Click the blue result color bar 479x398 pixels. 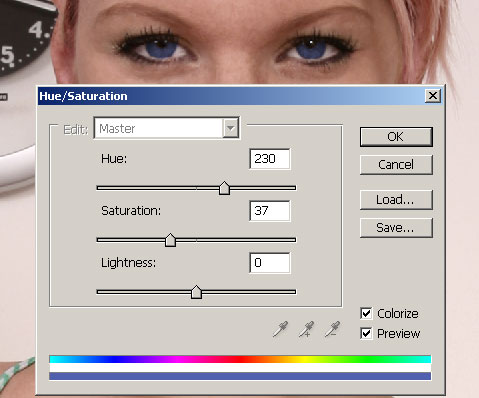click(x=240, y=376)
